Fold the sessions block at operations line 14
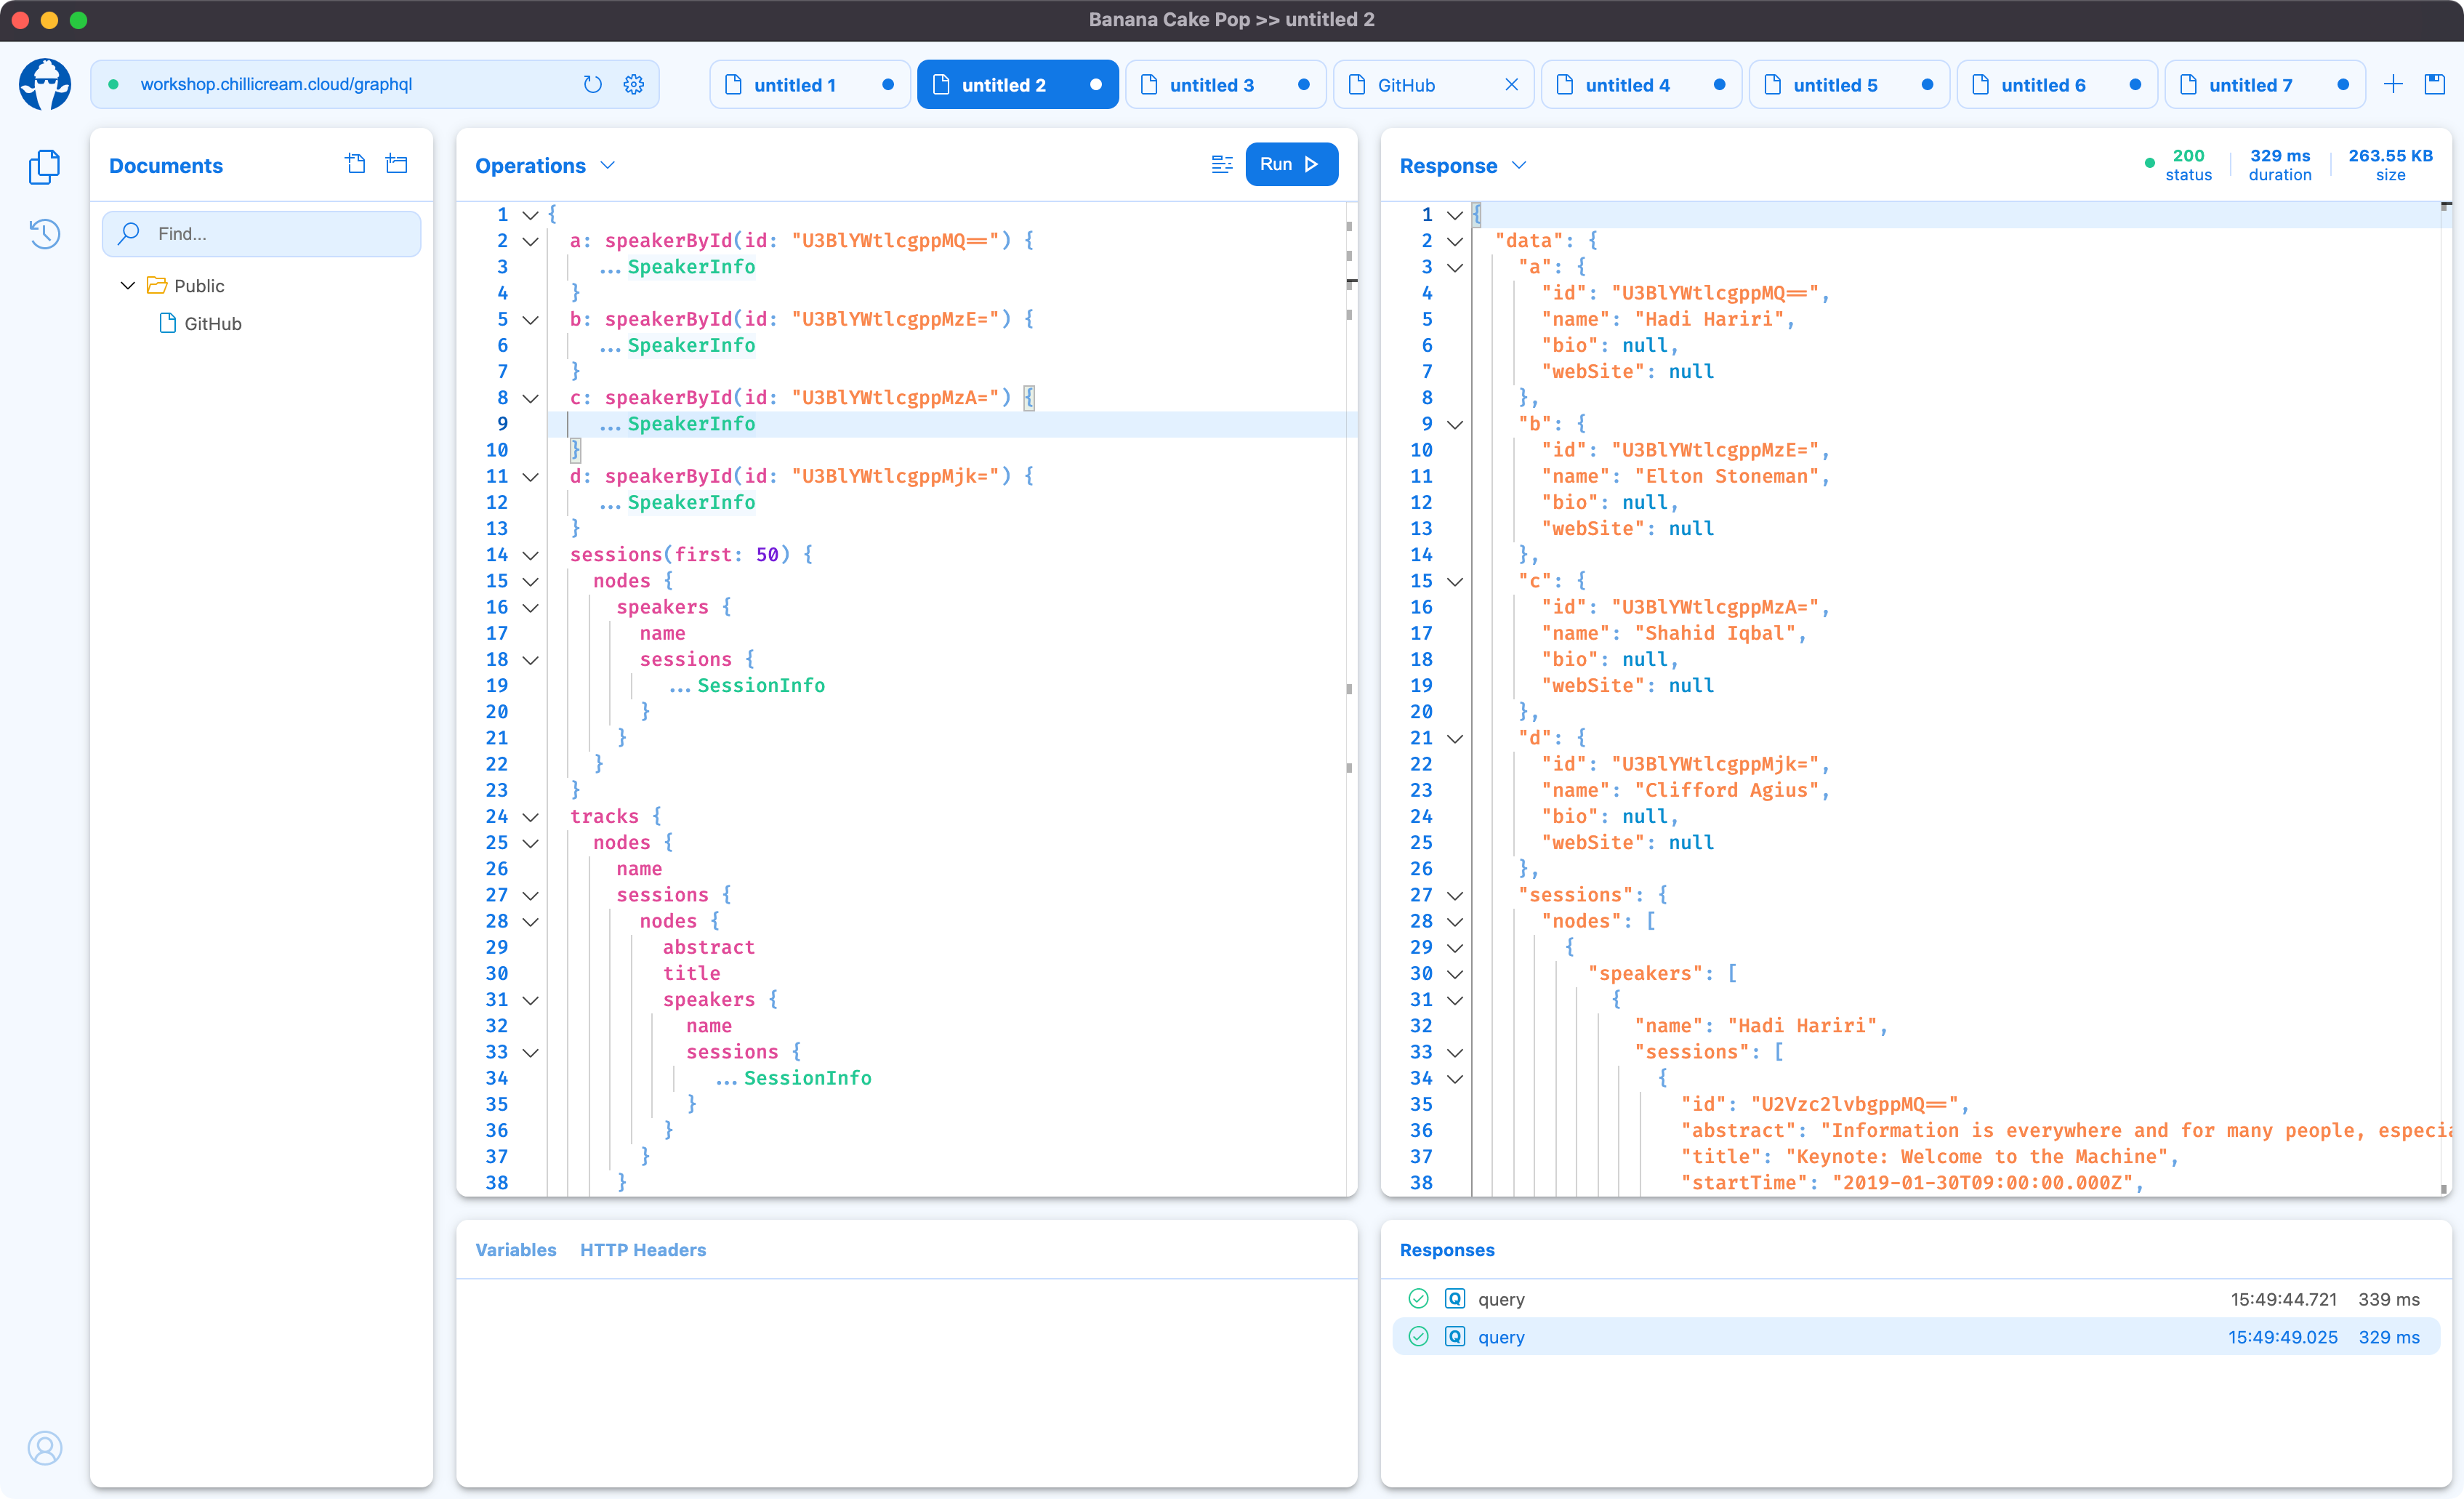Viewport: 2464px width, 1499px height. (531, 555)
